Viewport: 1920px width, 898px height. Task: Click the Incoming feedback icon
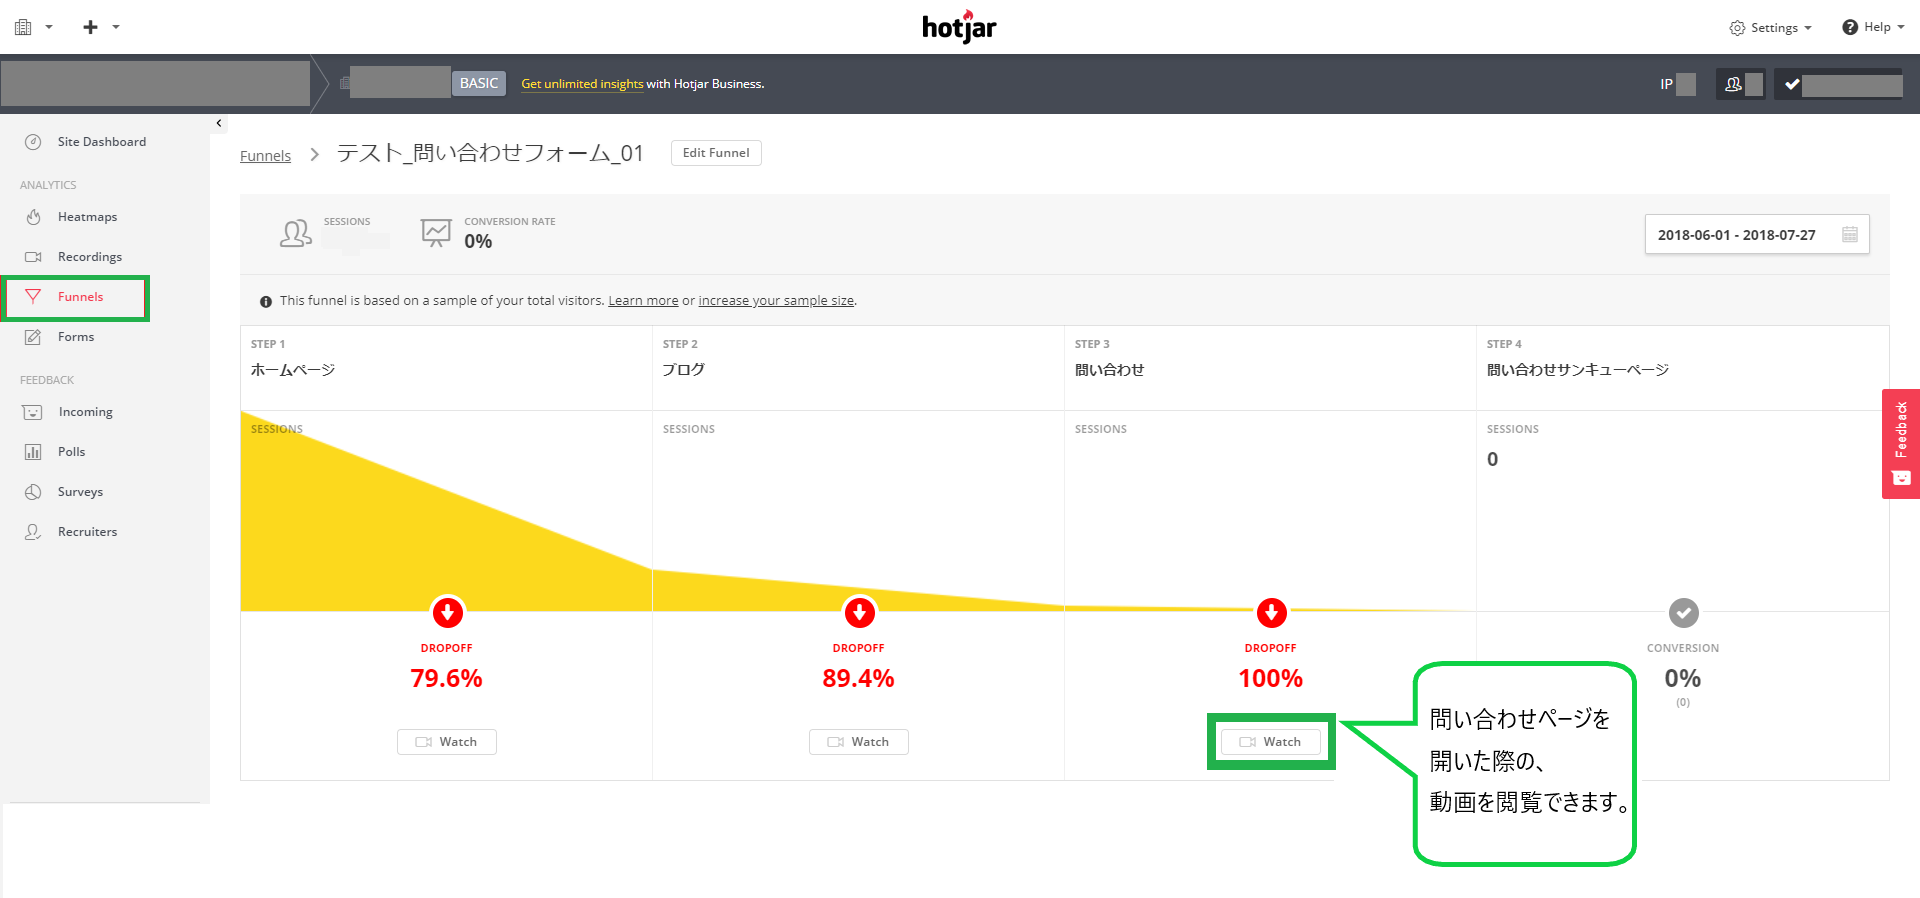pyautogui.click(x=33, y=412)
